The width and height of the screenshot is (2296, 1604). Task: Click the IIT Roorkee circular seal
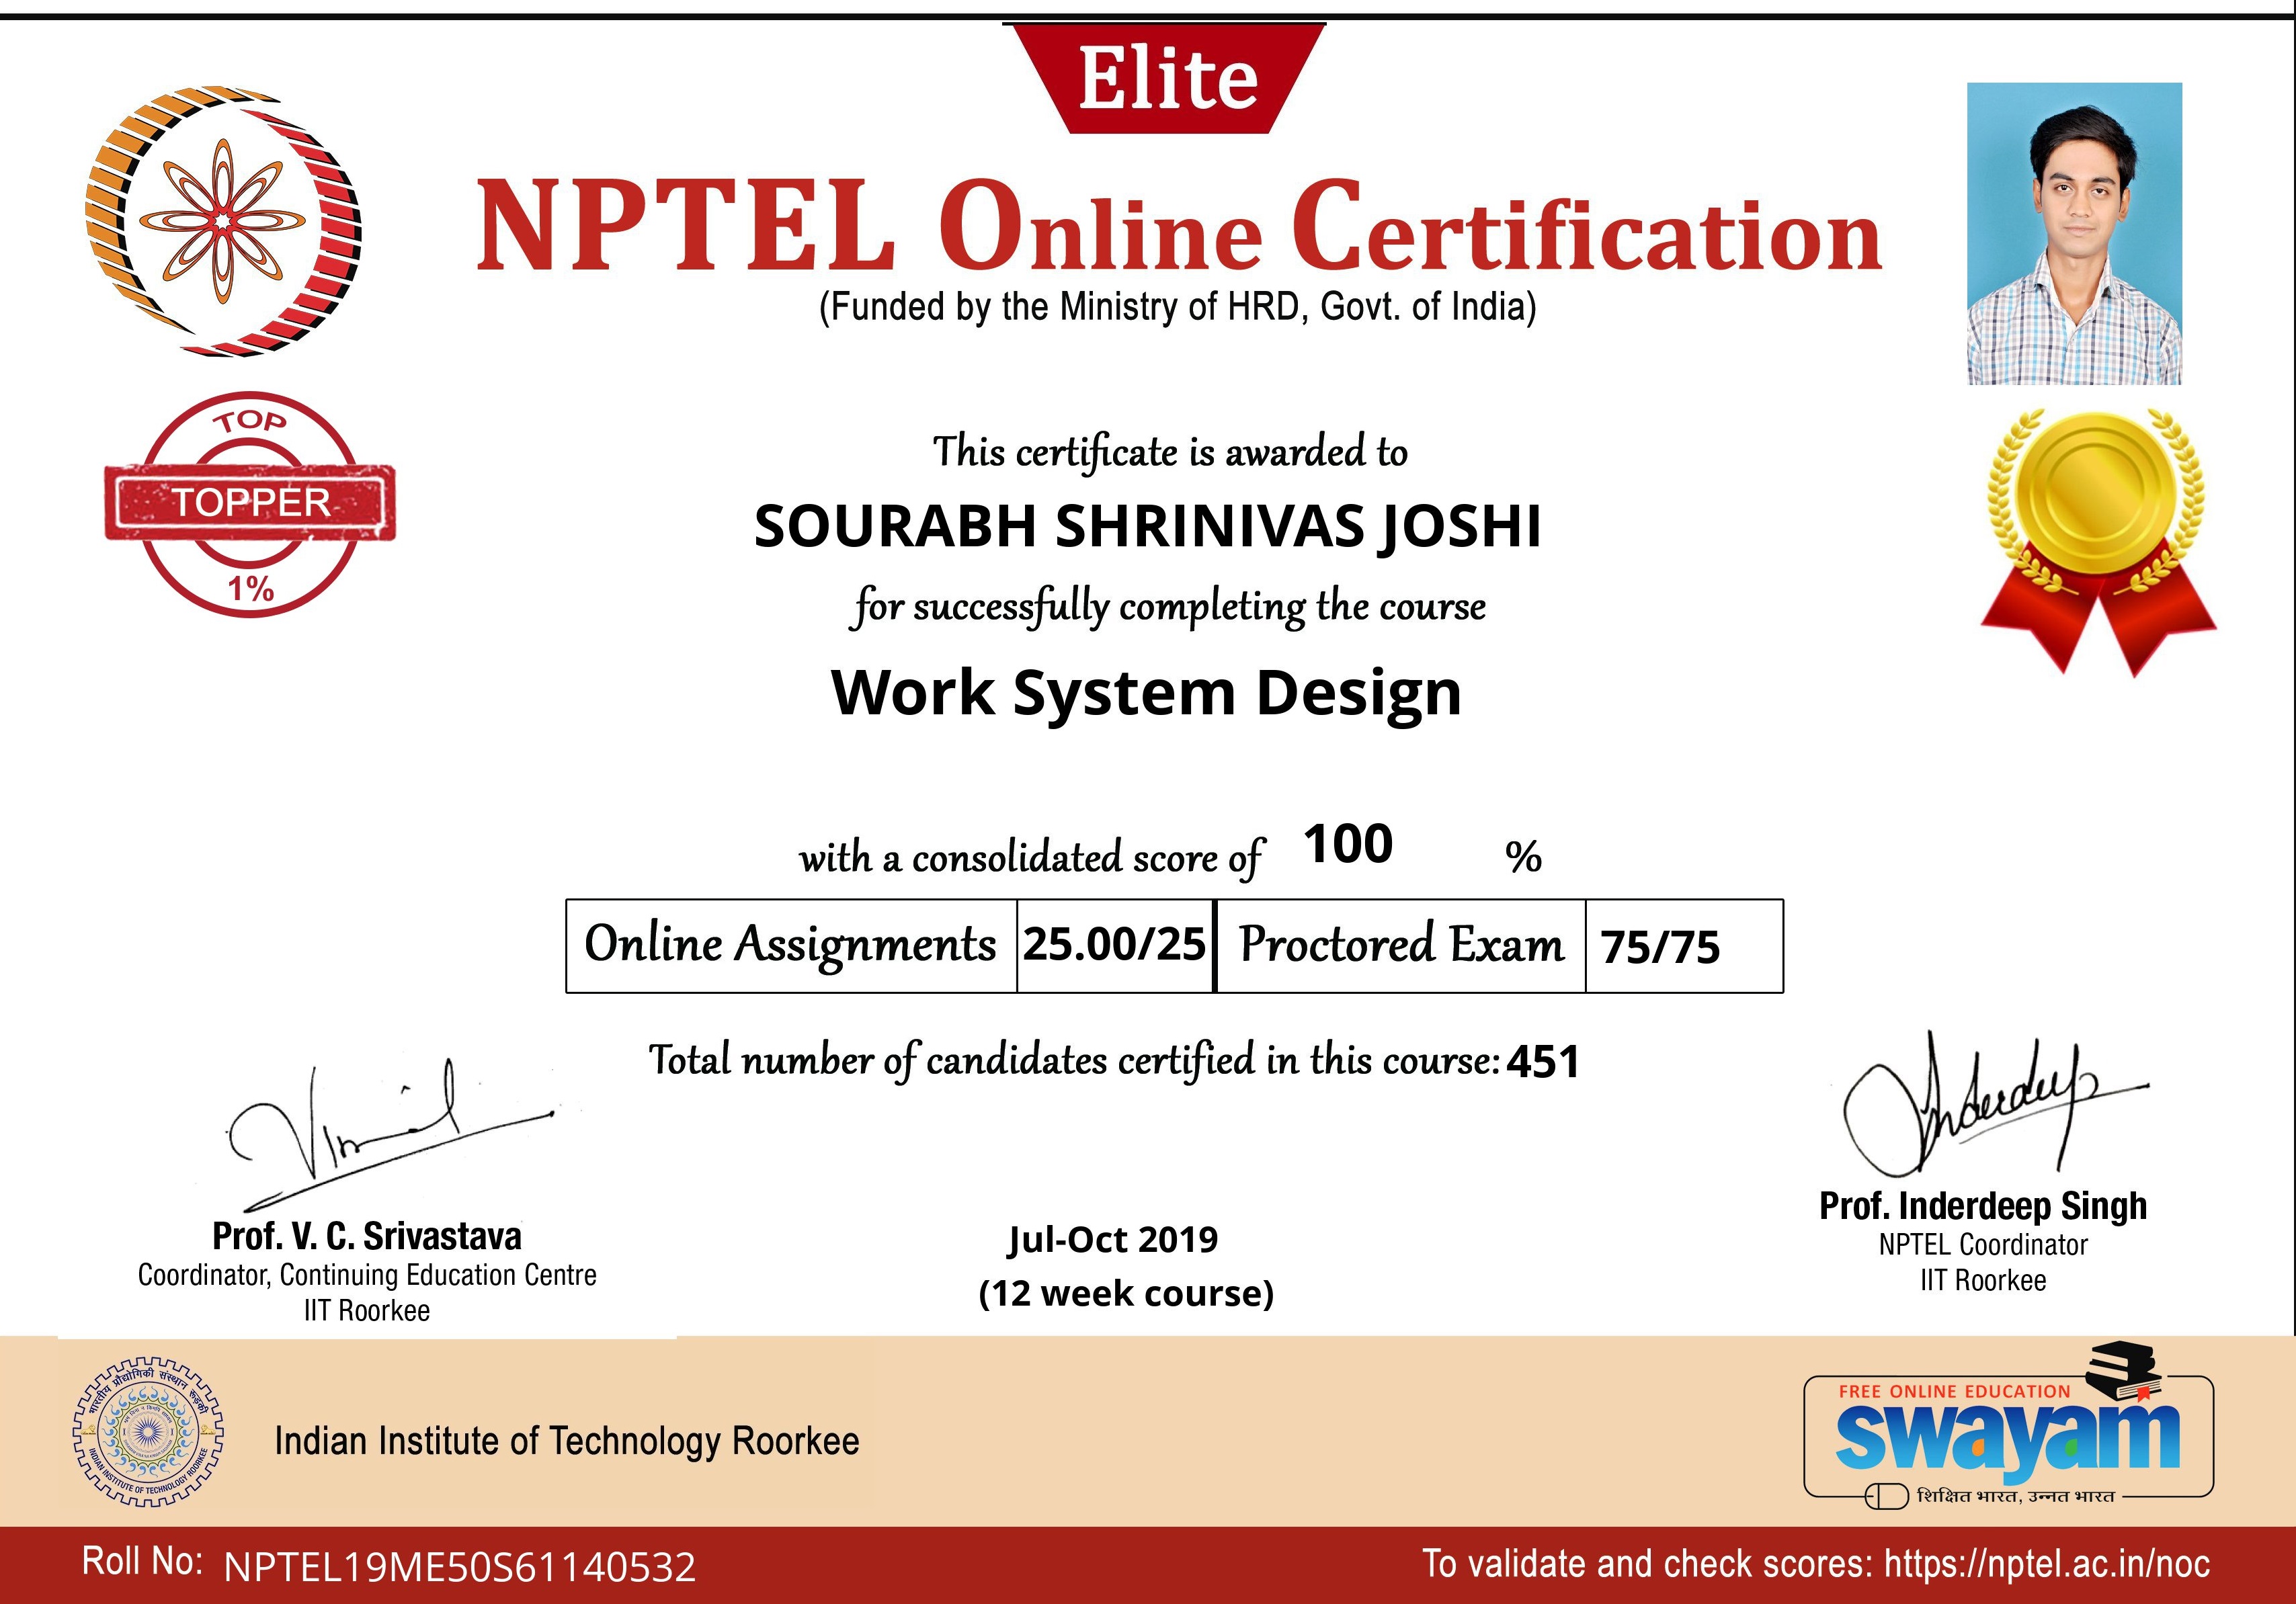click(147, 1432)
